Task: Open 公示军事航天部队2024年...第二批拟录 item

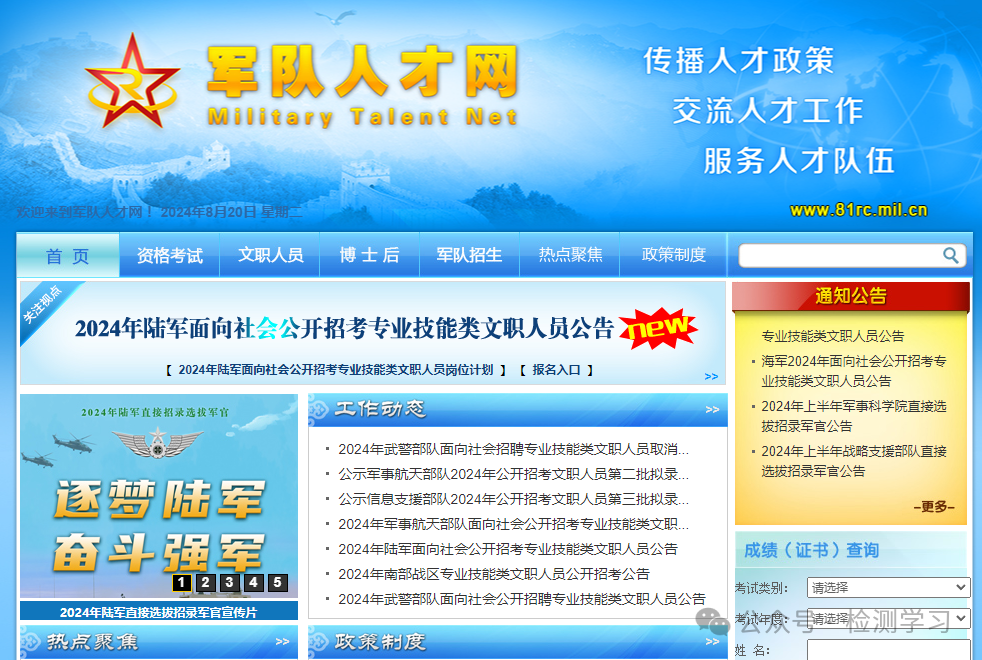Action: [514, 474]
